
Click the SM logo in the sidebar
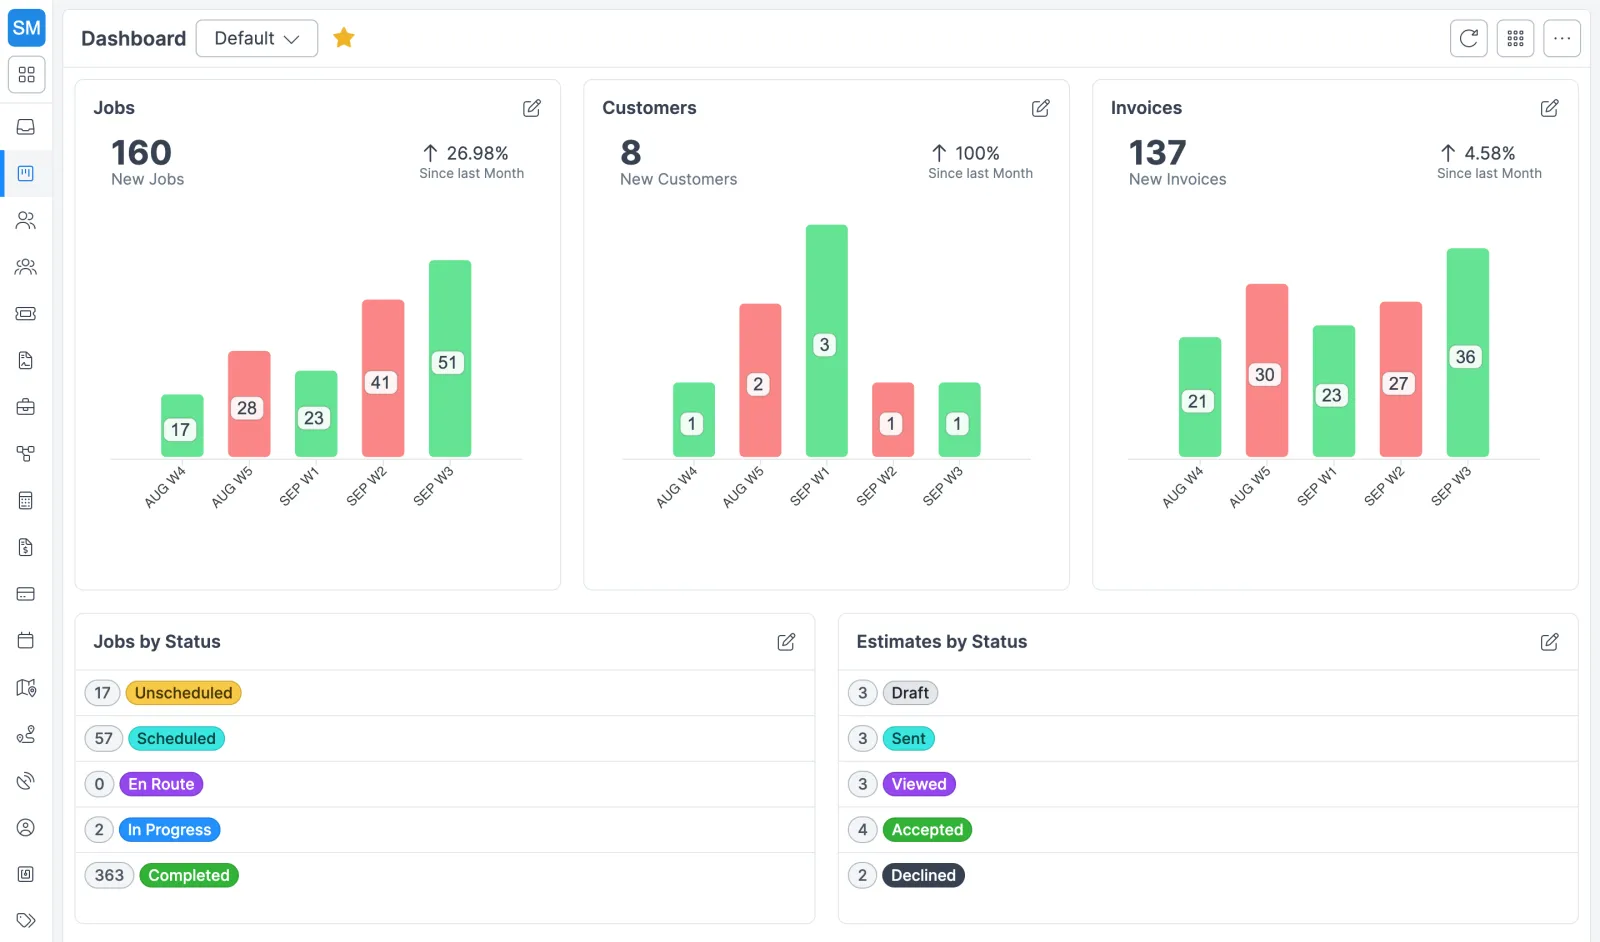tap(26, 28)
